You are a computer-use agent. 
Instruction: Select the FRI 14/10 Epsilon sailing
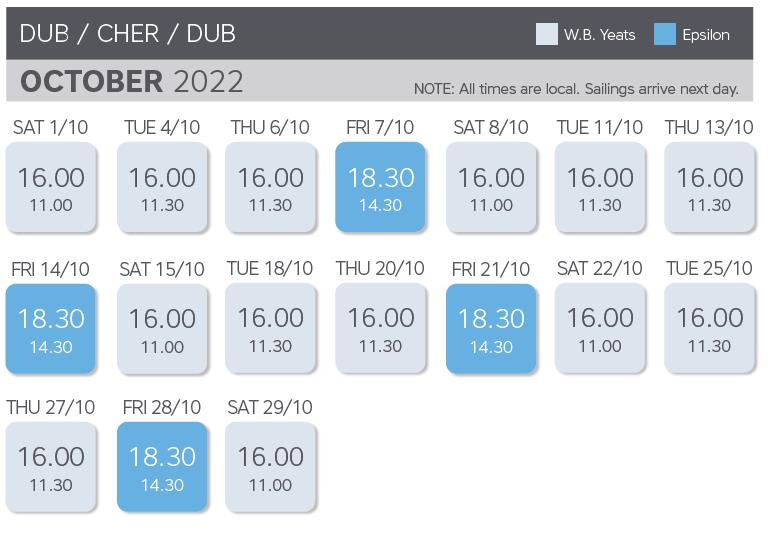click(51, 329)
